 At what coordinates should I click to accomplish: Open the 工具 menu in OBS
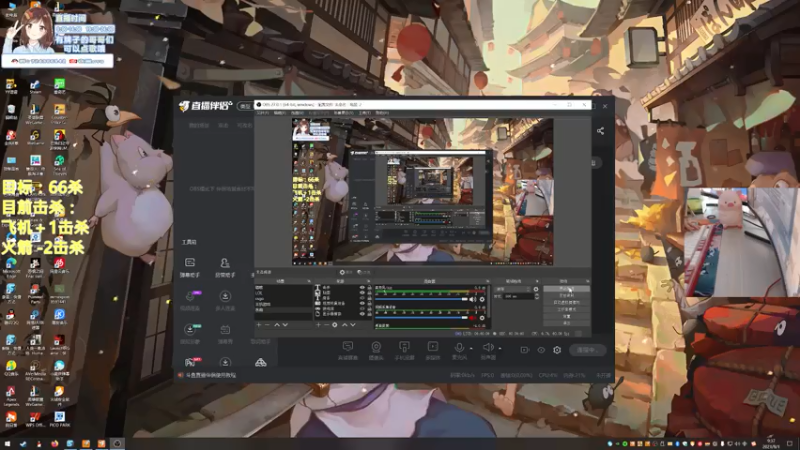[365, 113]
